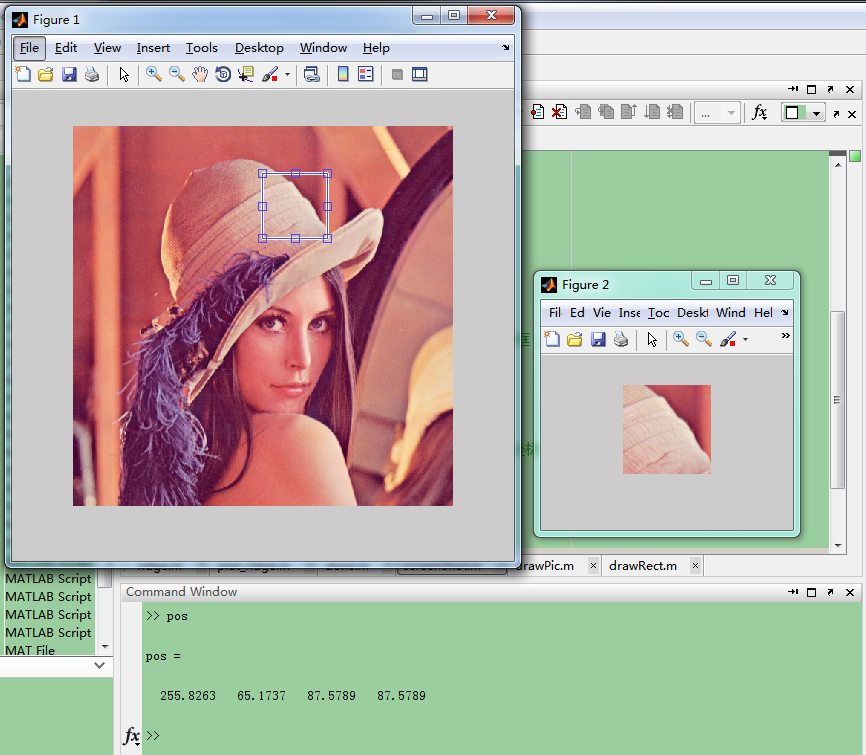Click editor vertical scrollbar thumb
The width and height of the screenshot is (866, 755).
[x=838, y=400]
